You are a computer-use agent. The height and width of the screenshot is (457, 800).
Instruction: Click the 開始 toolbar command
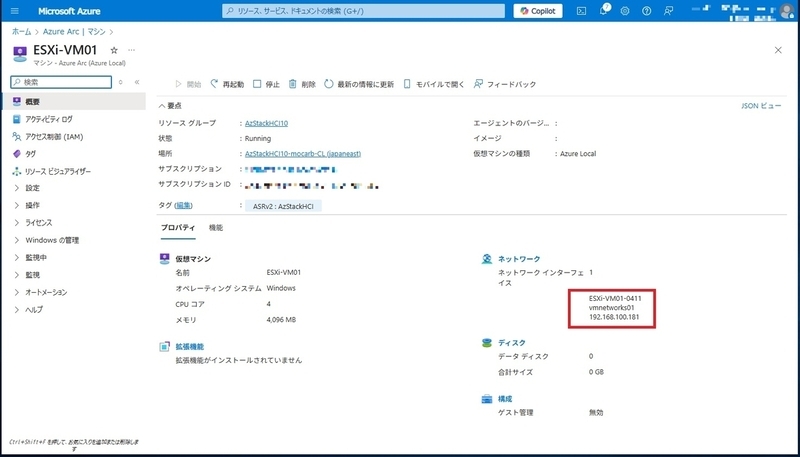pos(188,84)
